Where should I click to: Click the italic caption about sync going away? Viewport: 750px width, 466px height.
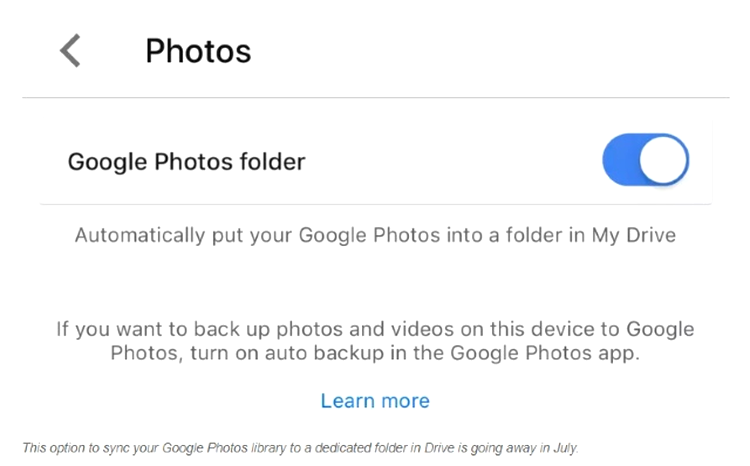tap(300, 448)
